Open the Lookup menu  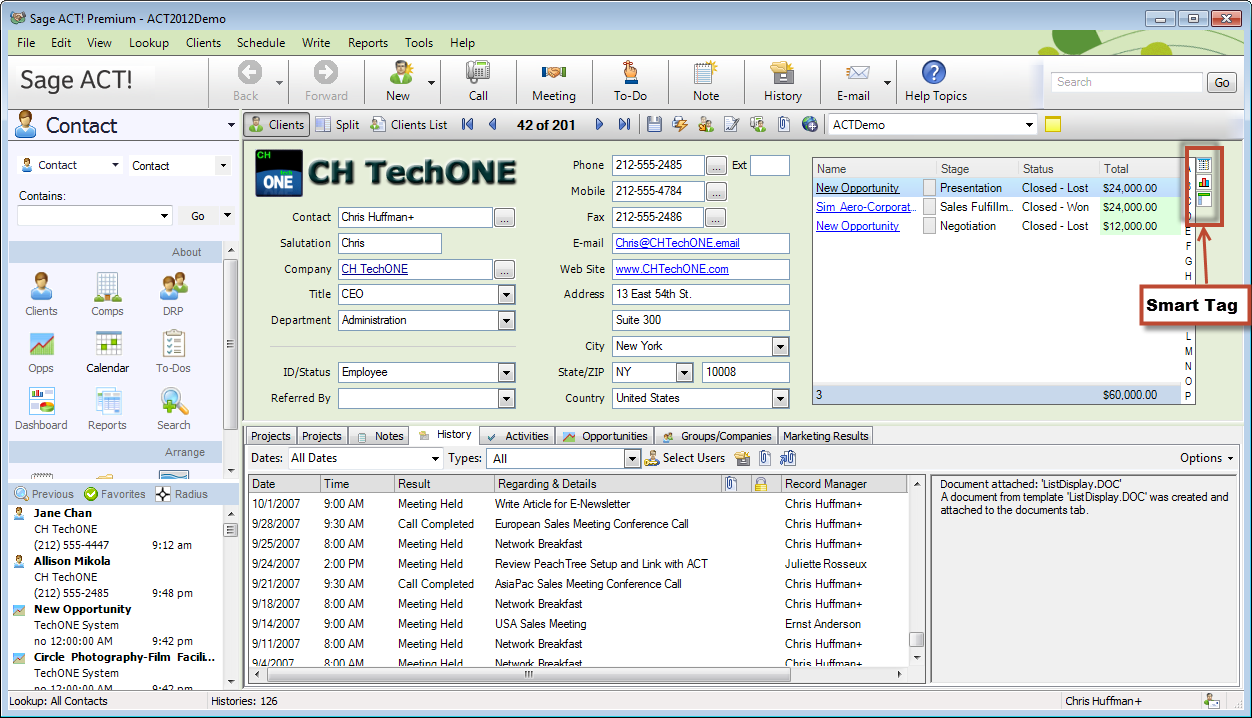pos(149,43)
